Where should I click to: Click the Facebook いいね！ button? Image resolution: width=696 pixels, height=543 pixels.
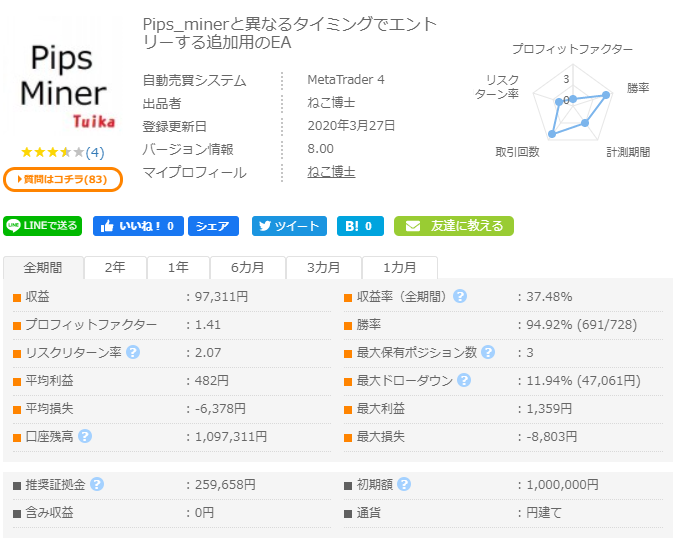tap(138, 226)
